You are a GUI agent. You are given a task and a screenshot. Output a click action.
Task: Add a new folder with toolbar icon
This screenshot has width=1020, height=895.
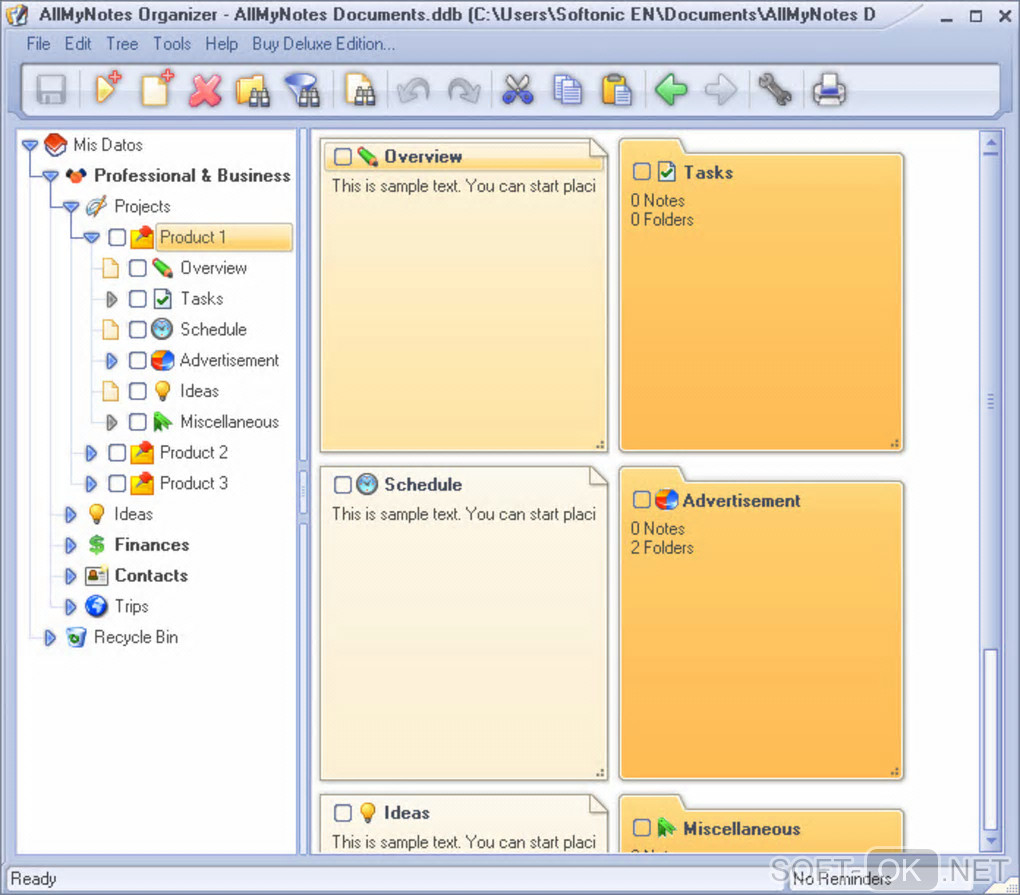point(108,88)
